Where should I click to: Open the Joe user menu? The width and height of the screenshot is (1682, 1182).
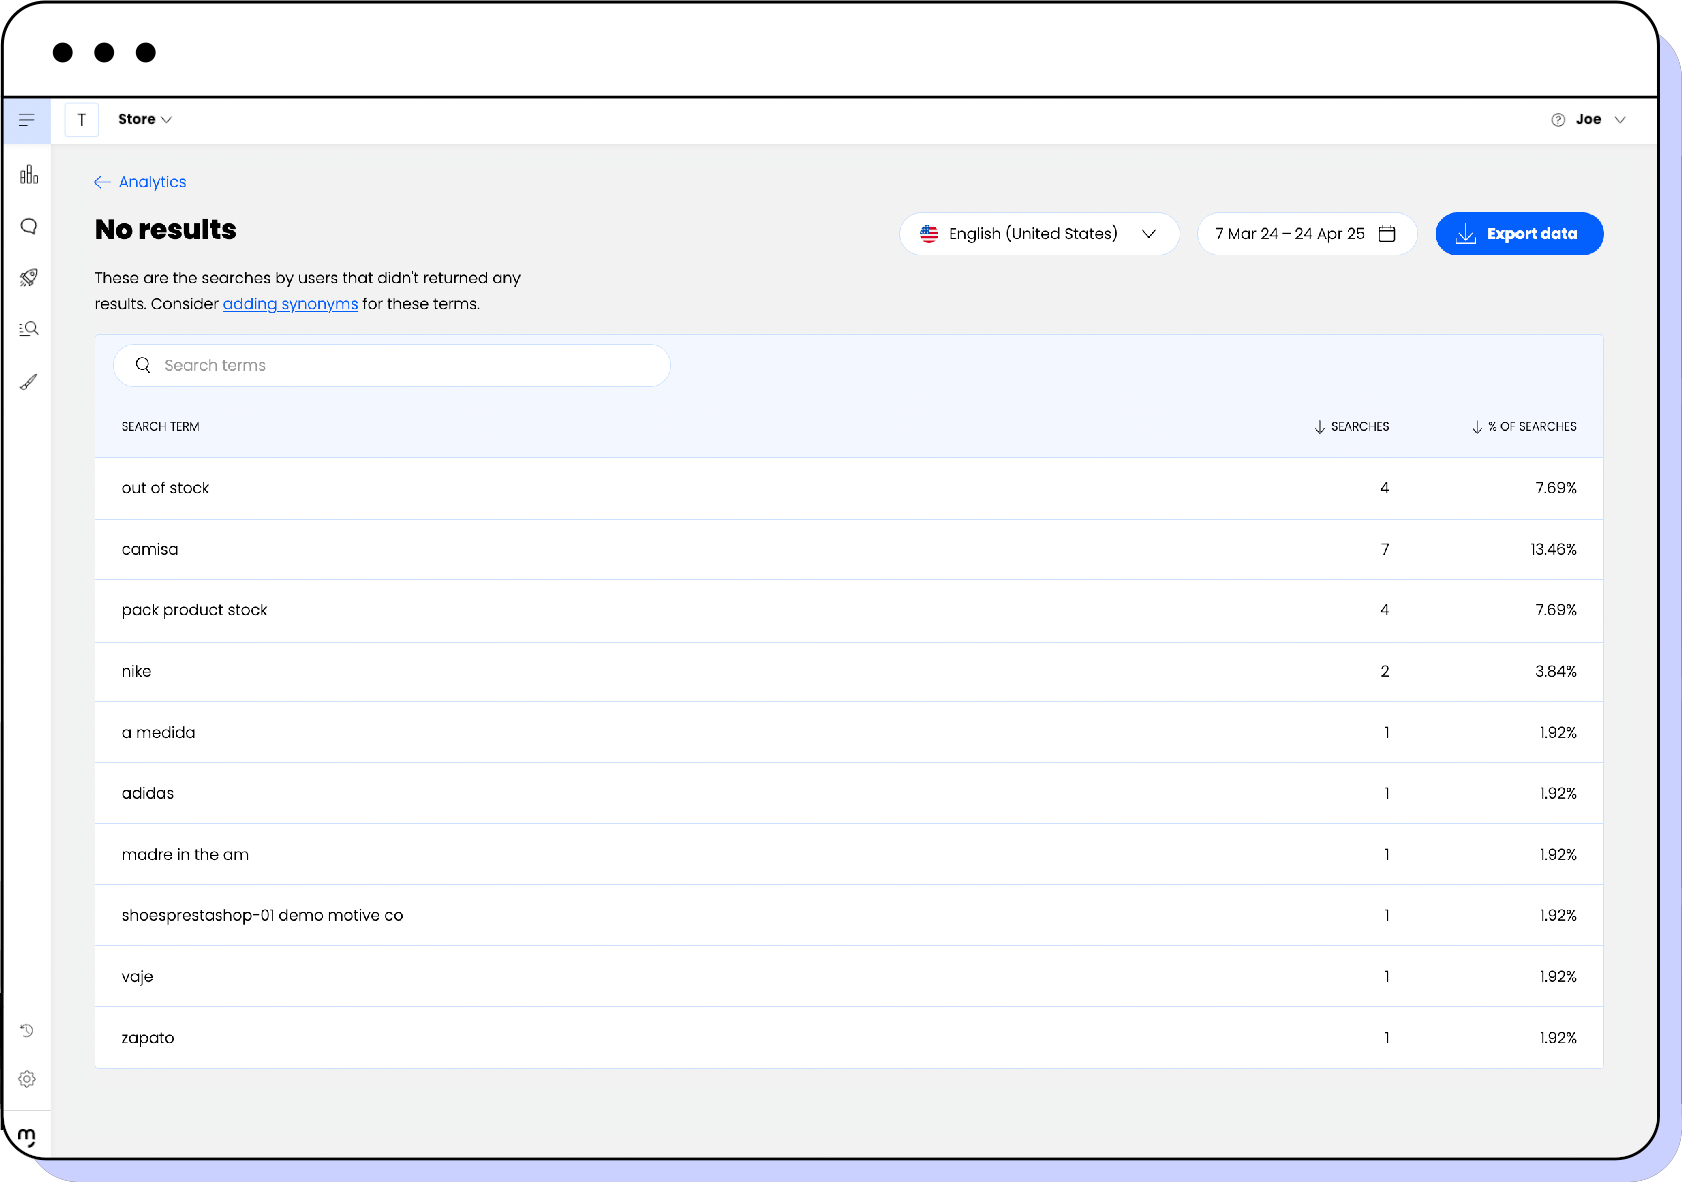[1600, 120]
